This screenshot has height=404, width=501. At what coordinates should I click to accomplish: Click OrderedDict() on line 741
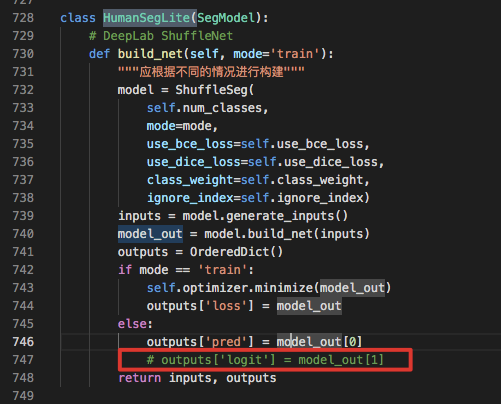point(236,252)
